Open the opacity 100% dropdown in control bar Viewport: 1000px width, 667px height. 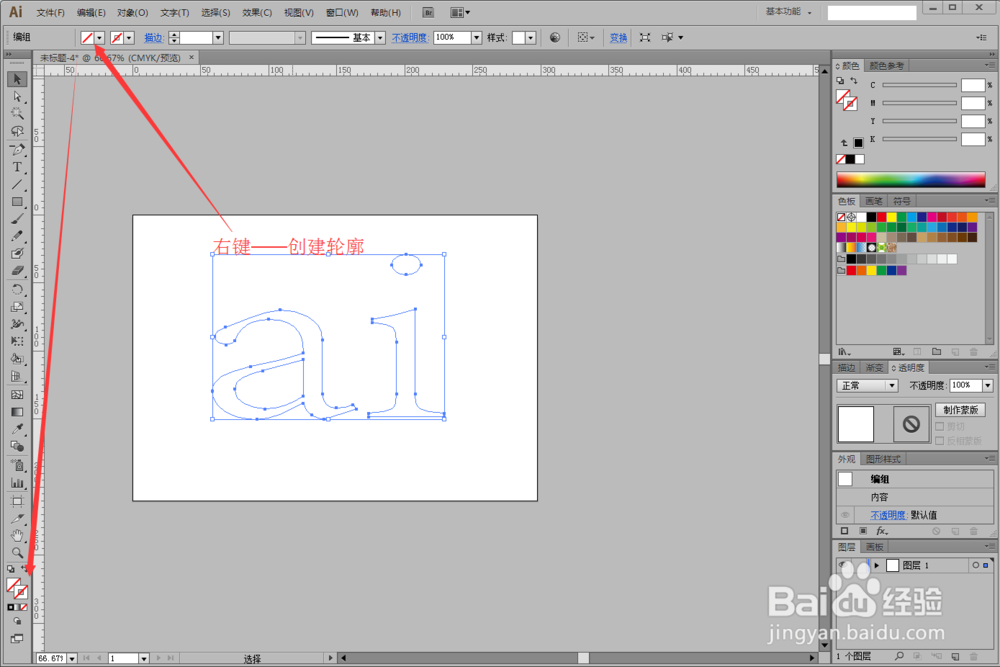click(x=476, y=38)
